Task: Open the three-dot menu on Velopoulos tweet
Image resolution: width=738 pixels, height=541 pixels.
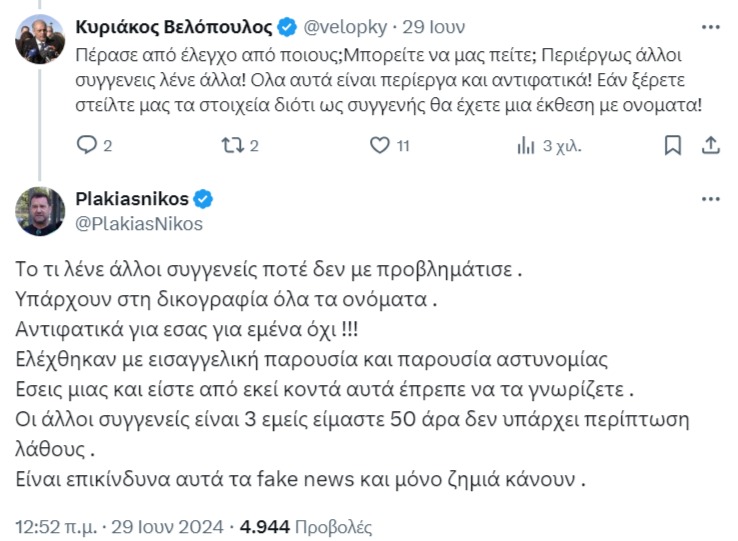Action: coord(711,27)
